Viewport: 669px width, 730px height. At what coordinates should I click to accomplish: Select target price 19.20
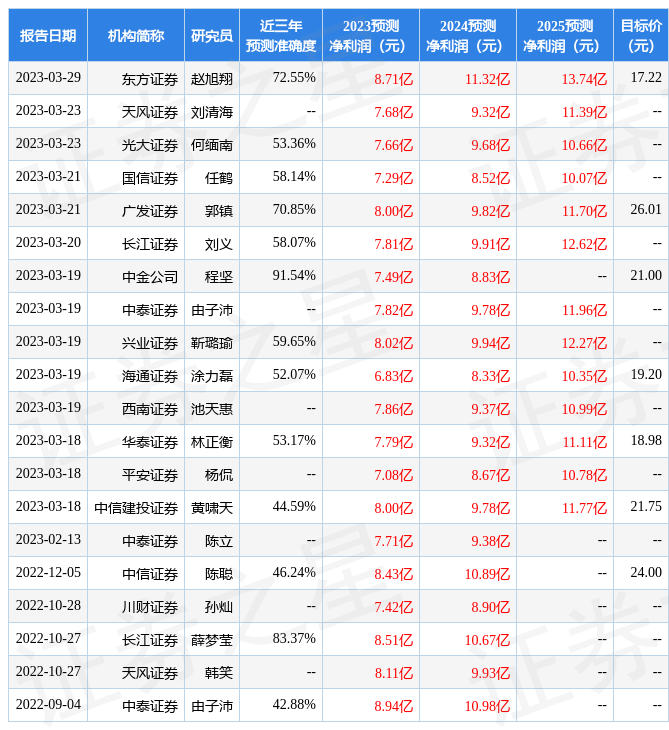pos(646,374)
